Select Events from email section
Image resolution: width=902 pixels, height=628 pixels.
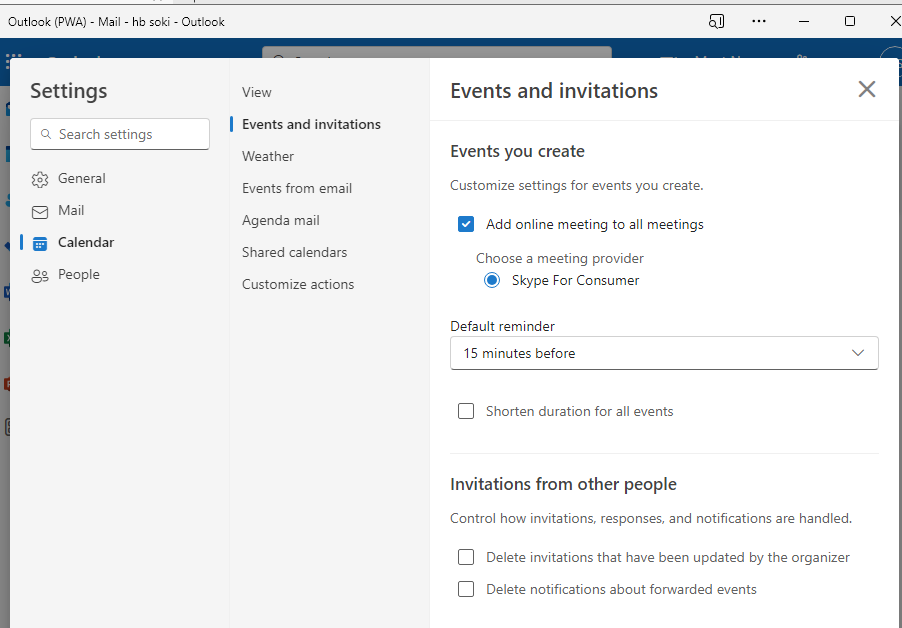(x=296, y=188)
